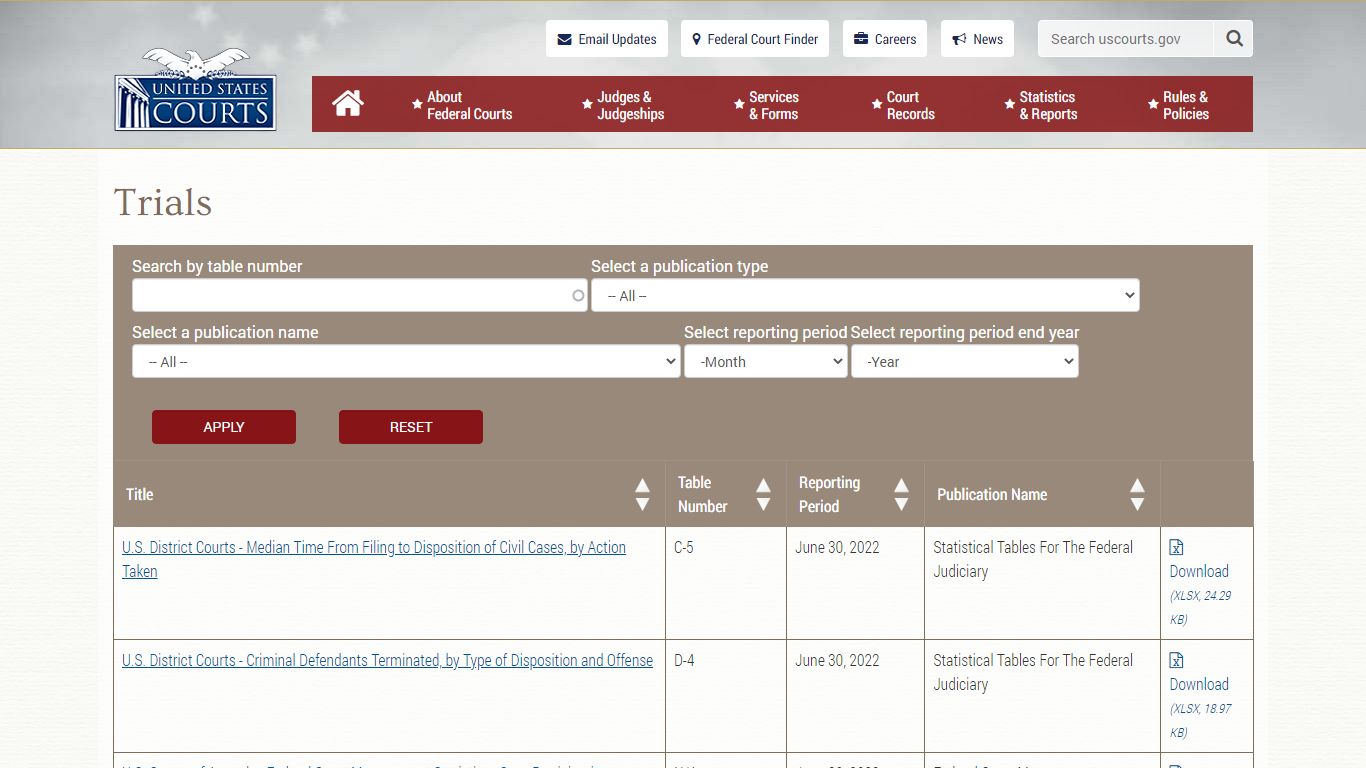Click the June 30, 2022 date in D-4 row
The height and width of the screenshot is (768, 1366).
[x=837, y=660]
